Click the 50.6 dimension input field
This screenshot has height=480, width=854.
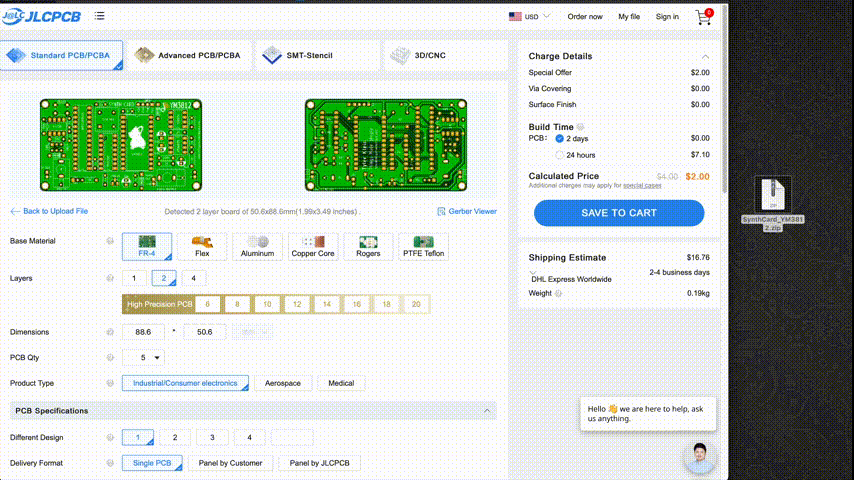coord(205,332)
